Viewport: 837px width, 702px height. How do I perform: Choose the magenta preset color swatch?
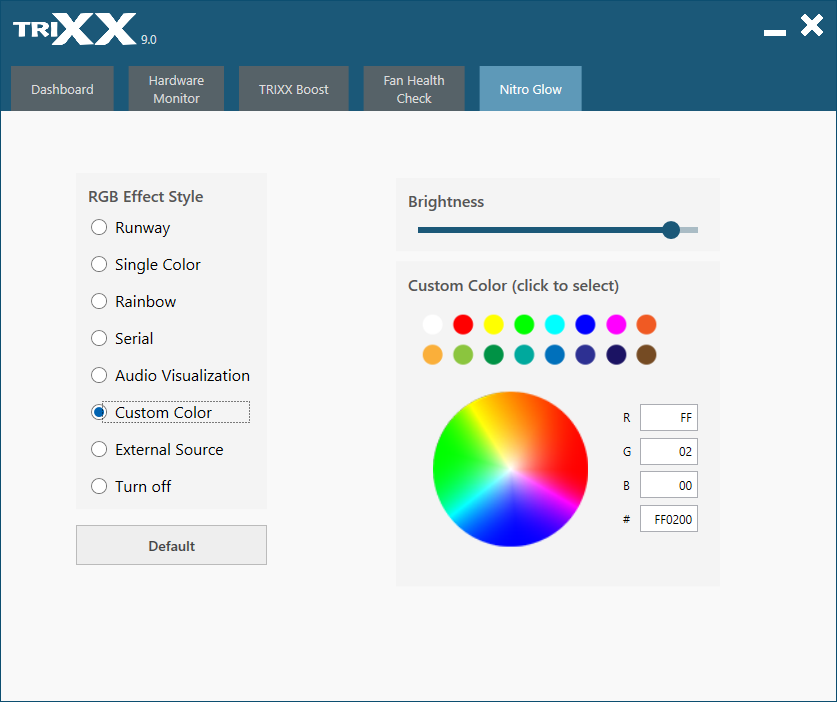click(616, 324)
